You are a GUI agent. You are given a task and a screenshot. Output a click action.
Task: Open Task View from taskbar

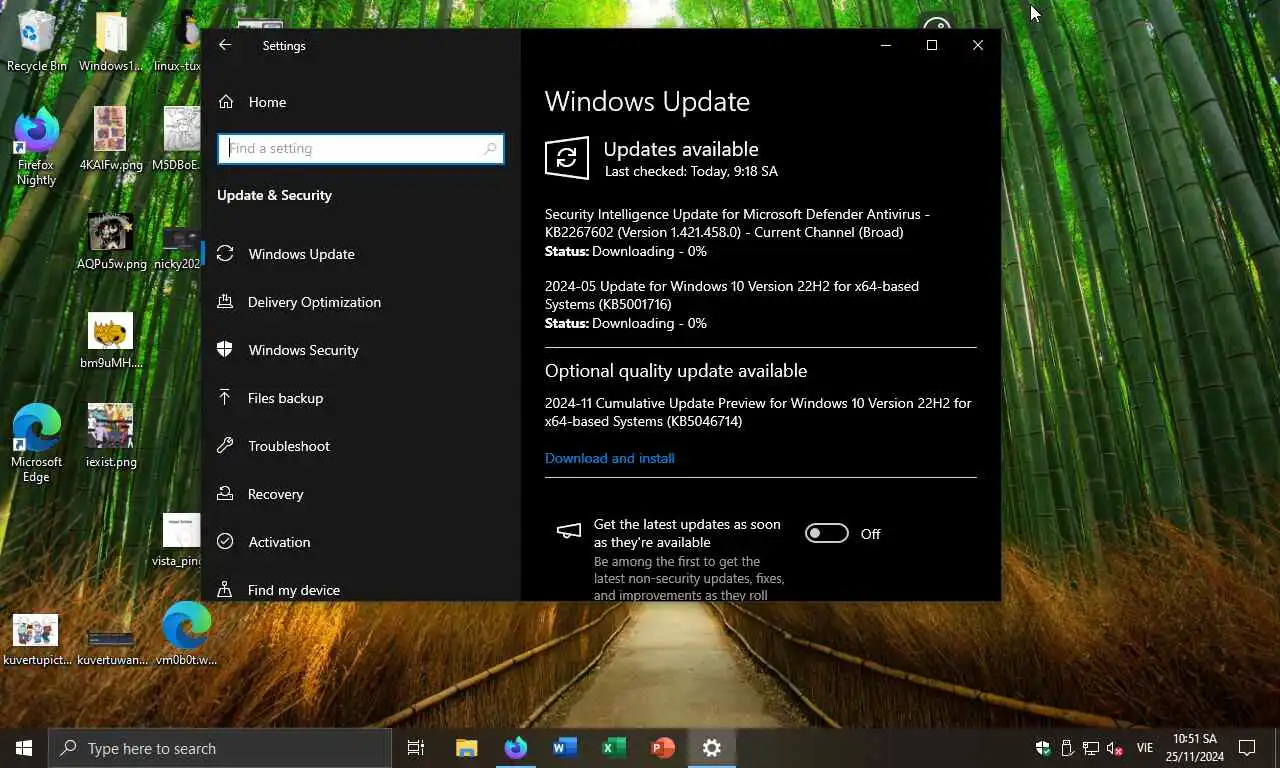pyautogui.click(x=416, y=748)
